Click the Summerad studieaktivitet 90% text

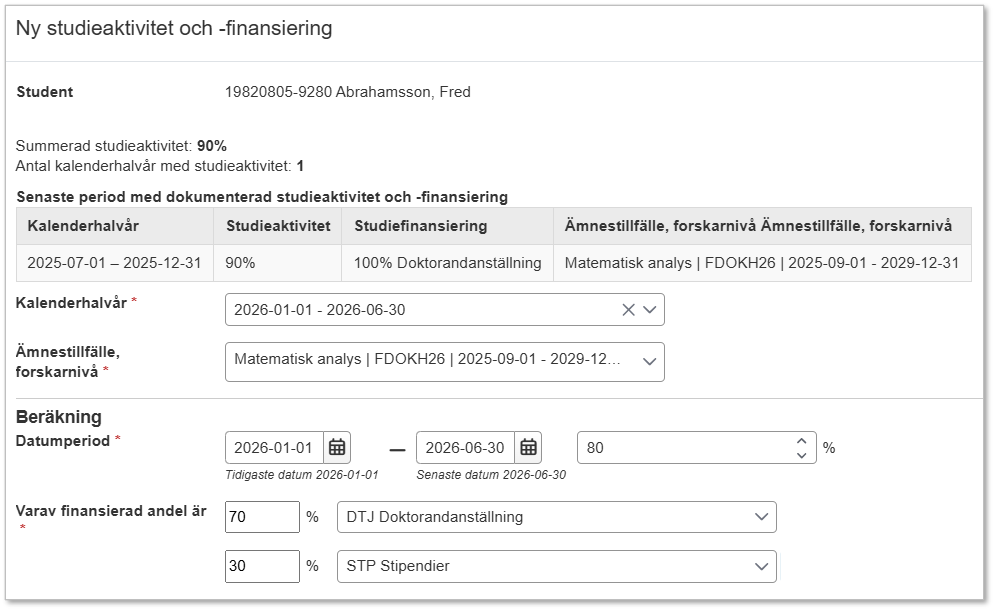121,146
